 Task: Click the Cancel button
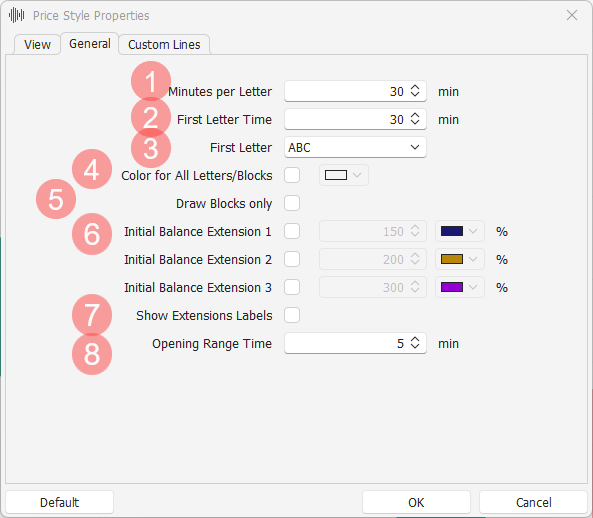click(x=533, y=502)
